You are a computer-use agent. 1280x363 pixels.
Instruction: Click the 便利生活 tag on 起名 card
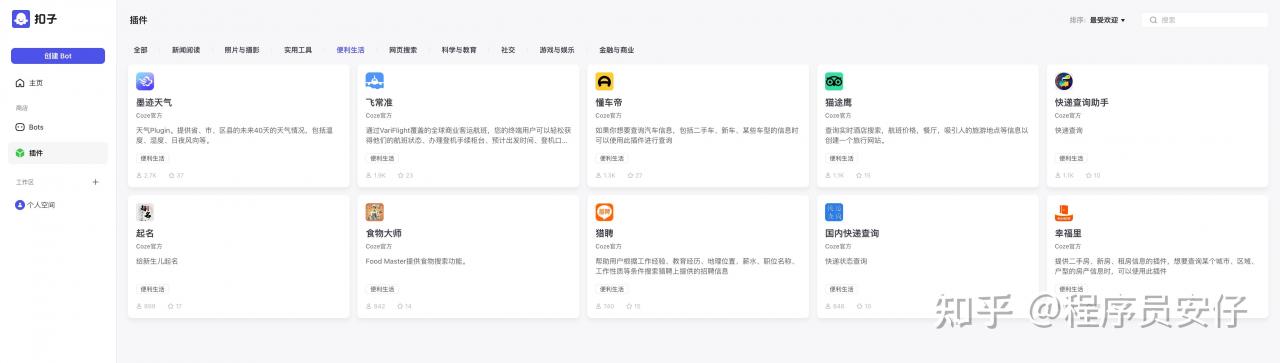click(x=153, y=289)
